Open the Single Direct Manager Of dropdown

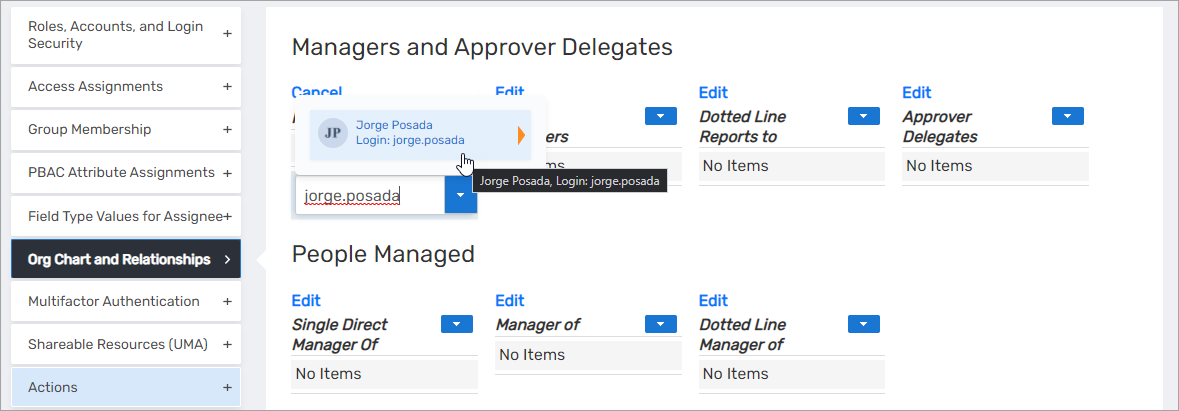point(456,323)
